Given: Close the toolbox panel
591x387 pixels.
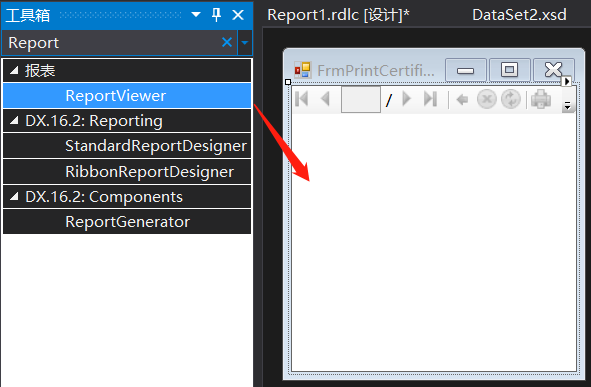Looking at the screenshot, I should [238, 15].
